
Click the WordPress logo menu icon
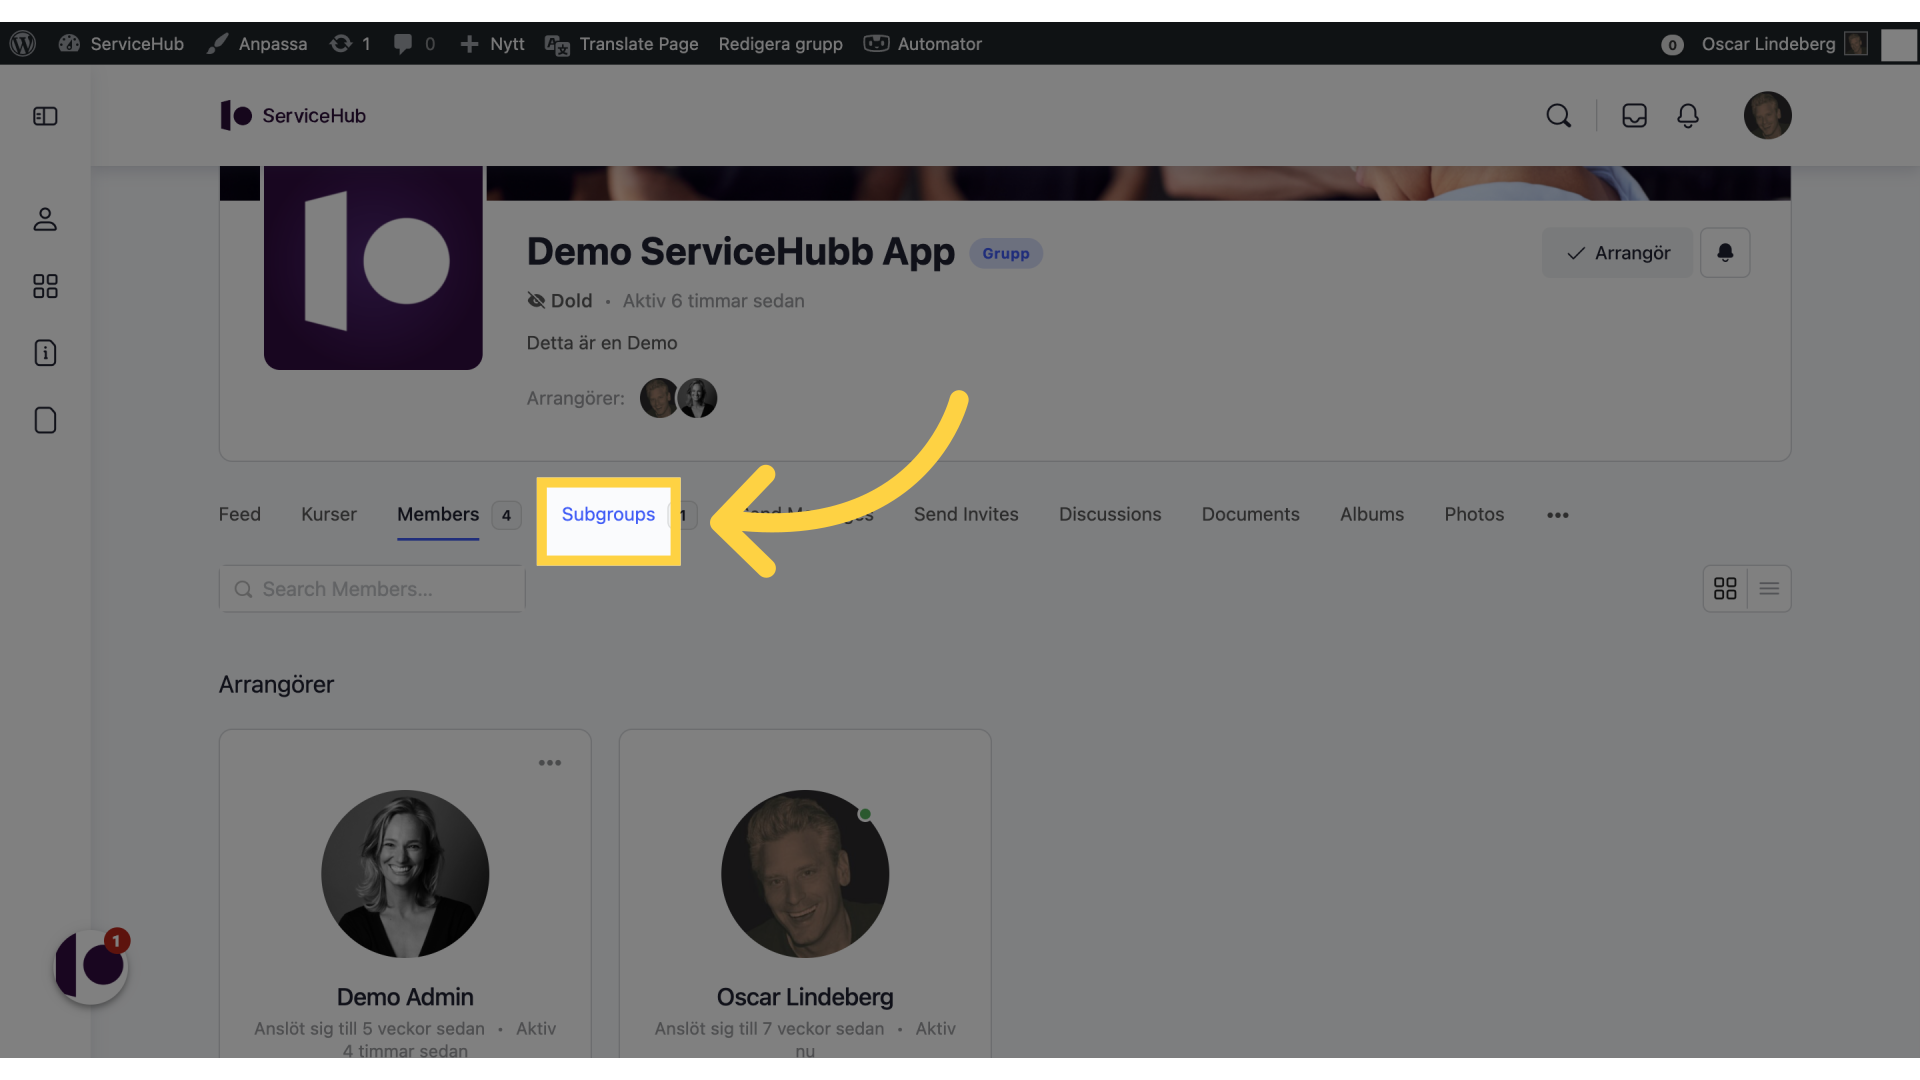(24, 44)
